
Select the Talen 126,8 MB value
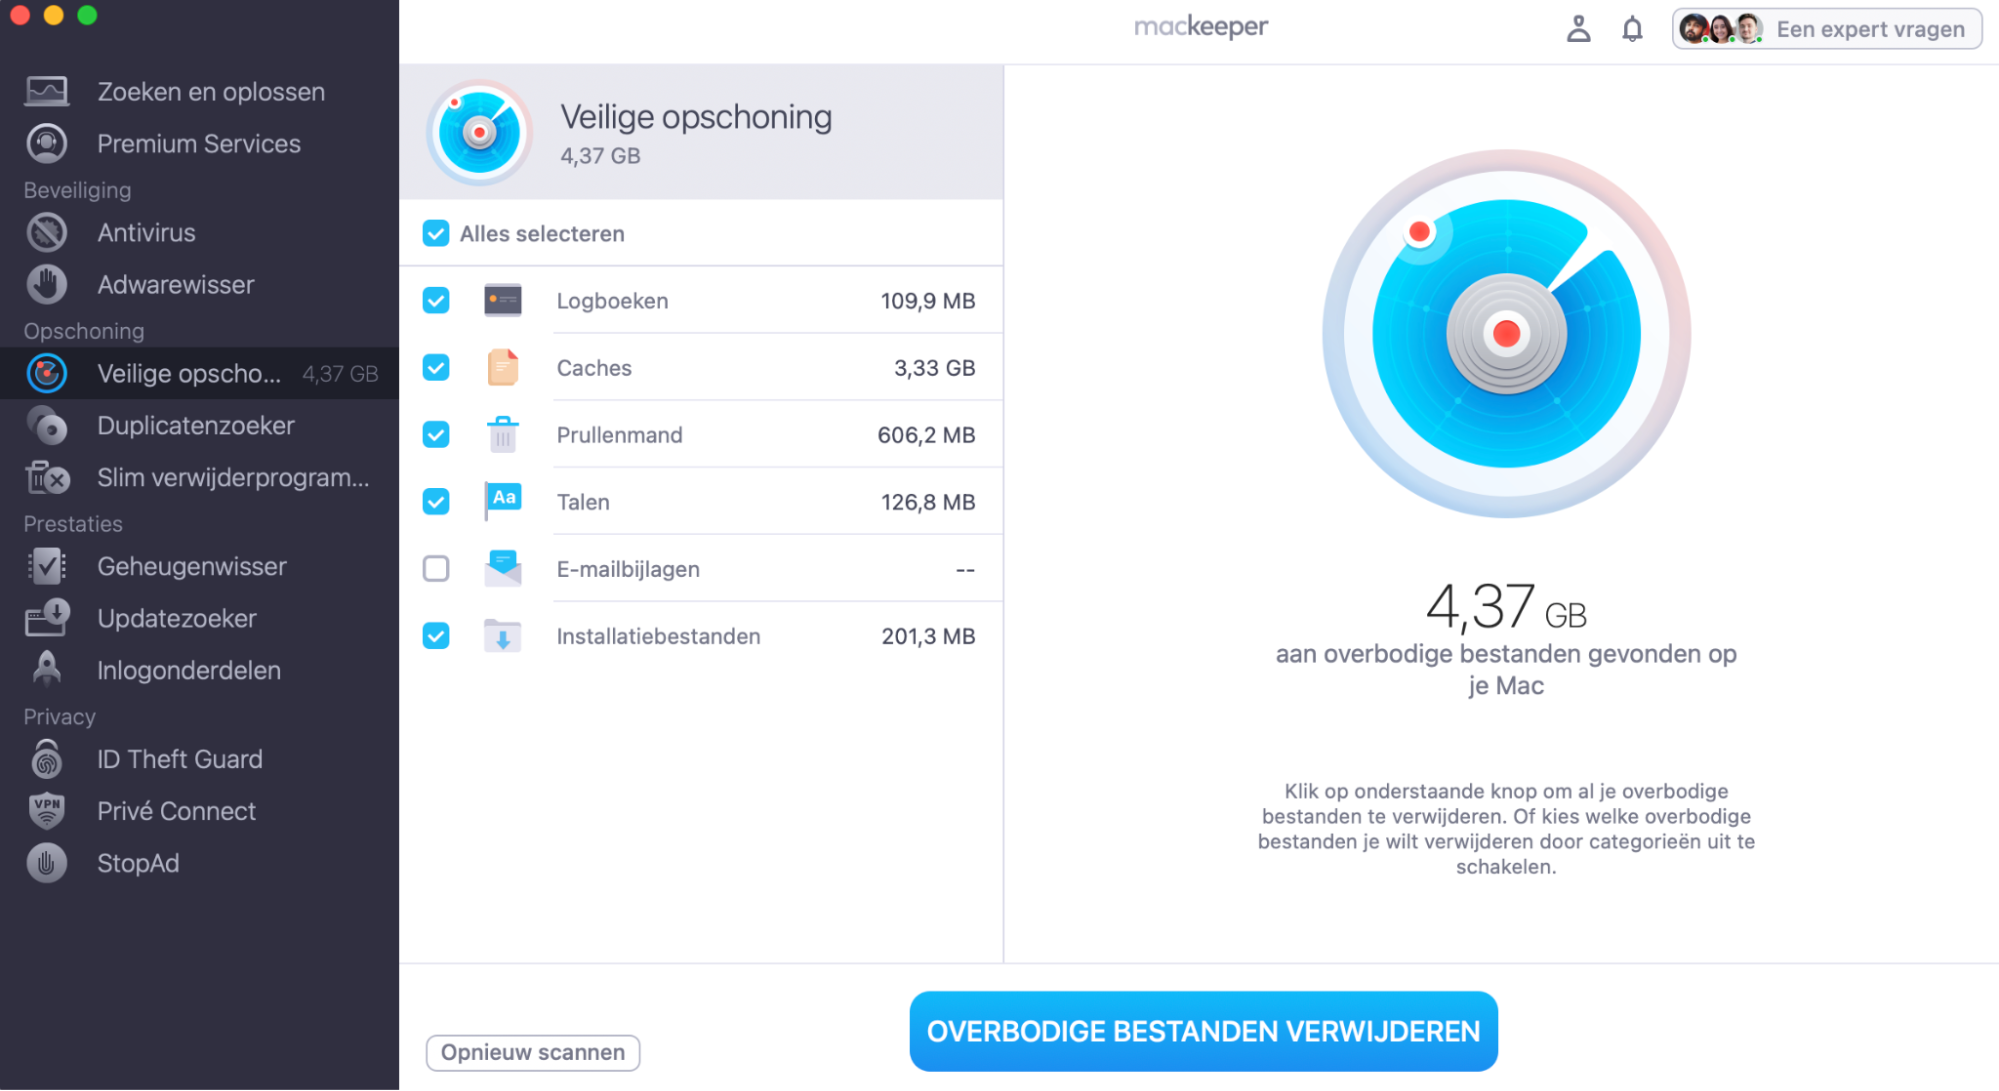(928, 502)
